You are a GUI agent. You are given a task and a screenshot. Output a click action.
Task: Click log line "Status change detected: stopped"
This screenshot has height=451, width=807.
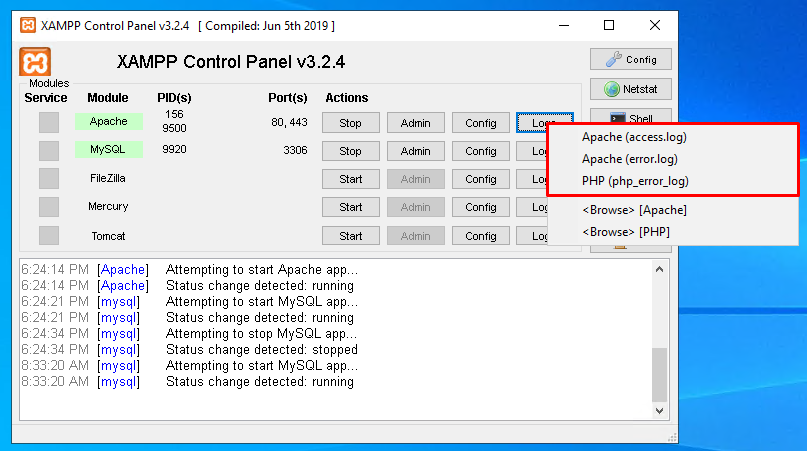click(261, 350)
